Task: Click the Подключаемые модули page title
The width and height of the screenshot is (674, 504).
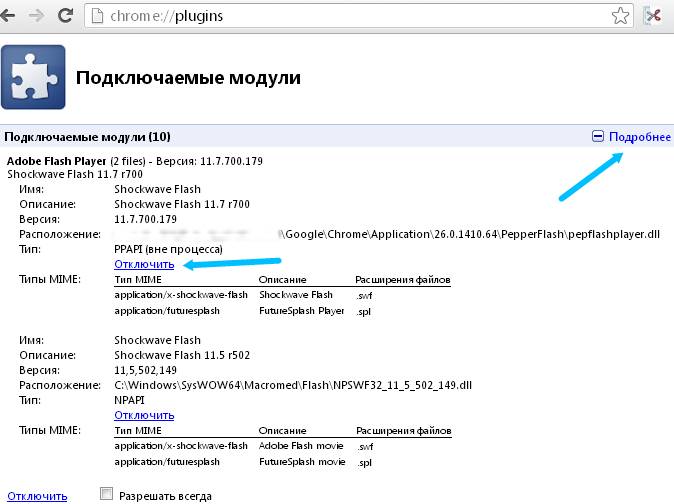Action: click(189, 77)
